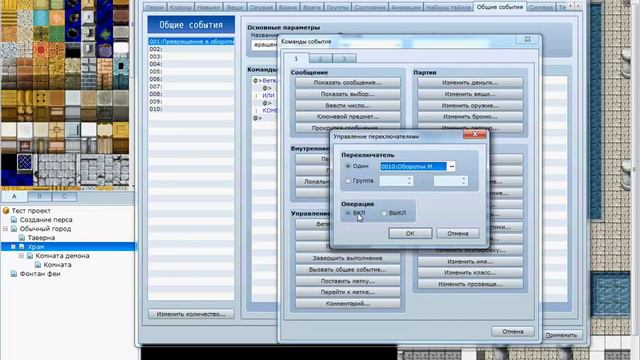Select the Фонтан феи map in the tree
The width and height of the screenshot is (640, 360).
pos(40,273)
